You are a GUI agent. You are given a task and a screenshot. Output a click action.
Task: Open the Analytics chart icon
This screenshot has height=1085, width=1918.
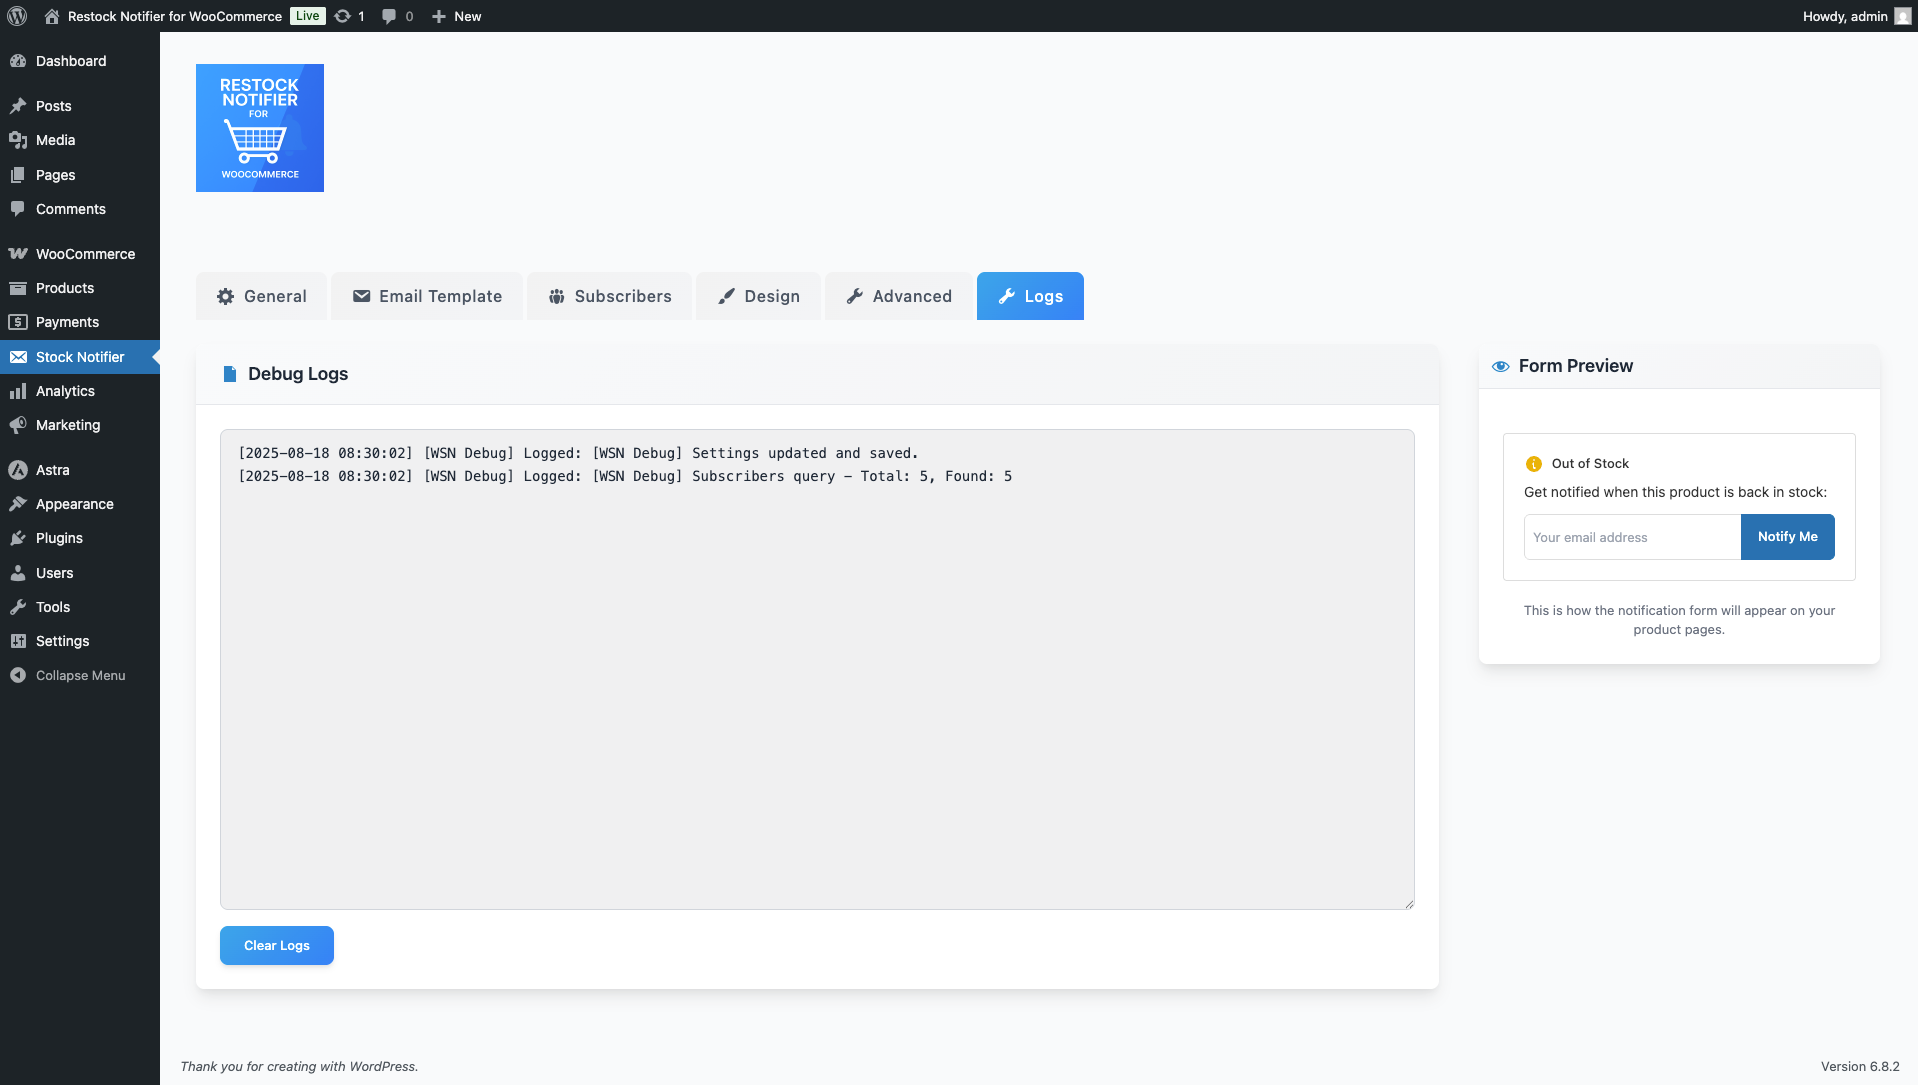[18, 391]
